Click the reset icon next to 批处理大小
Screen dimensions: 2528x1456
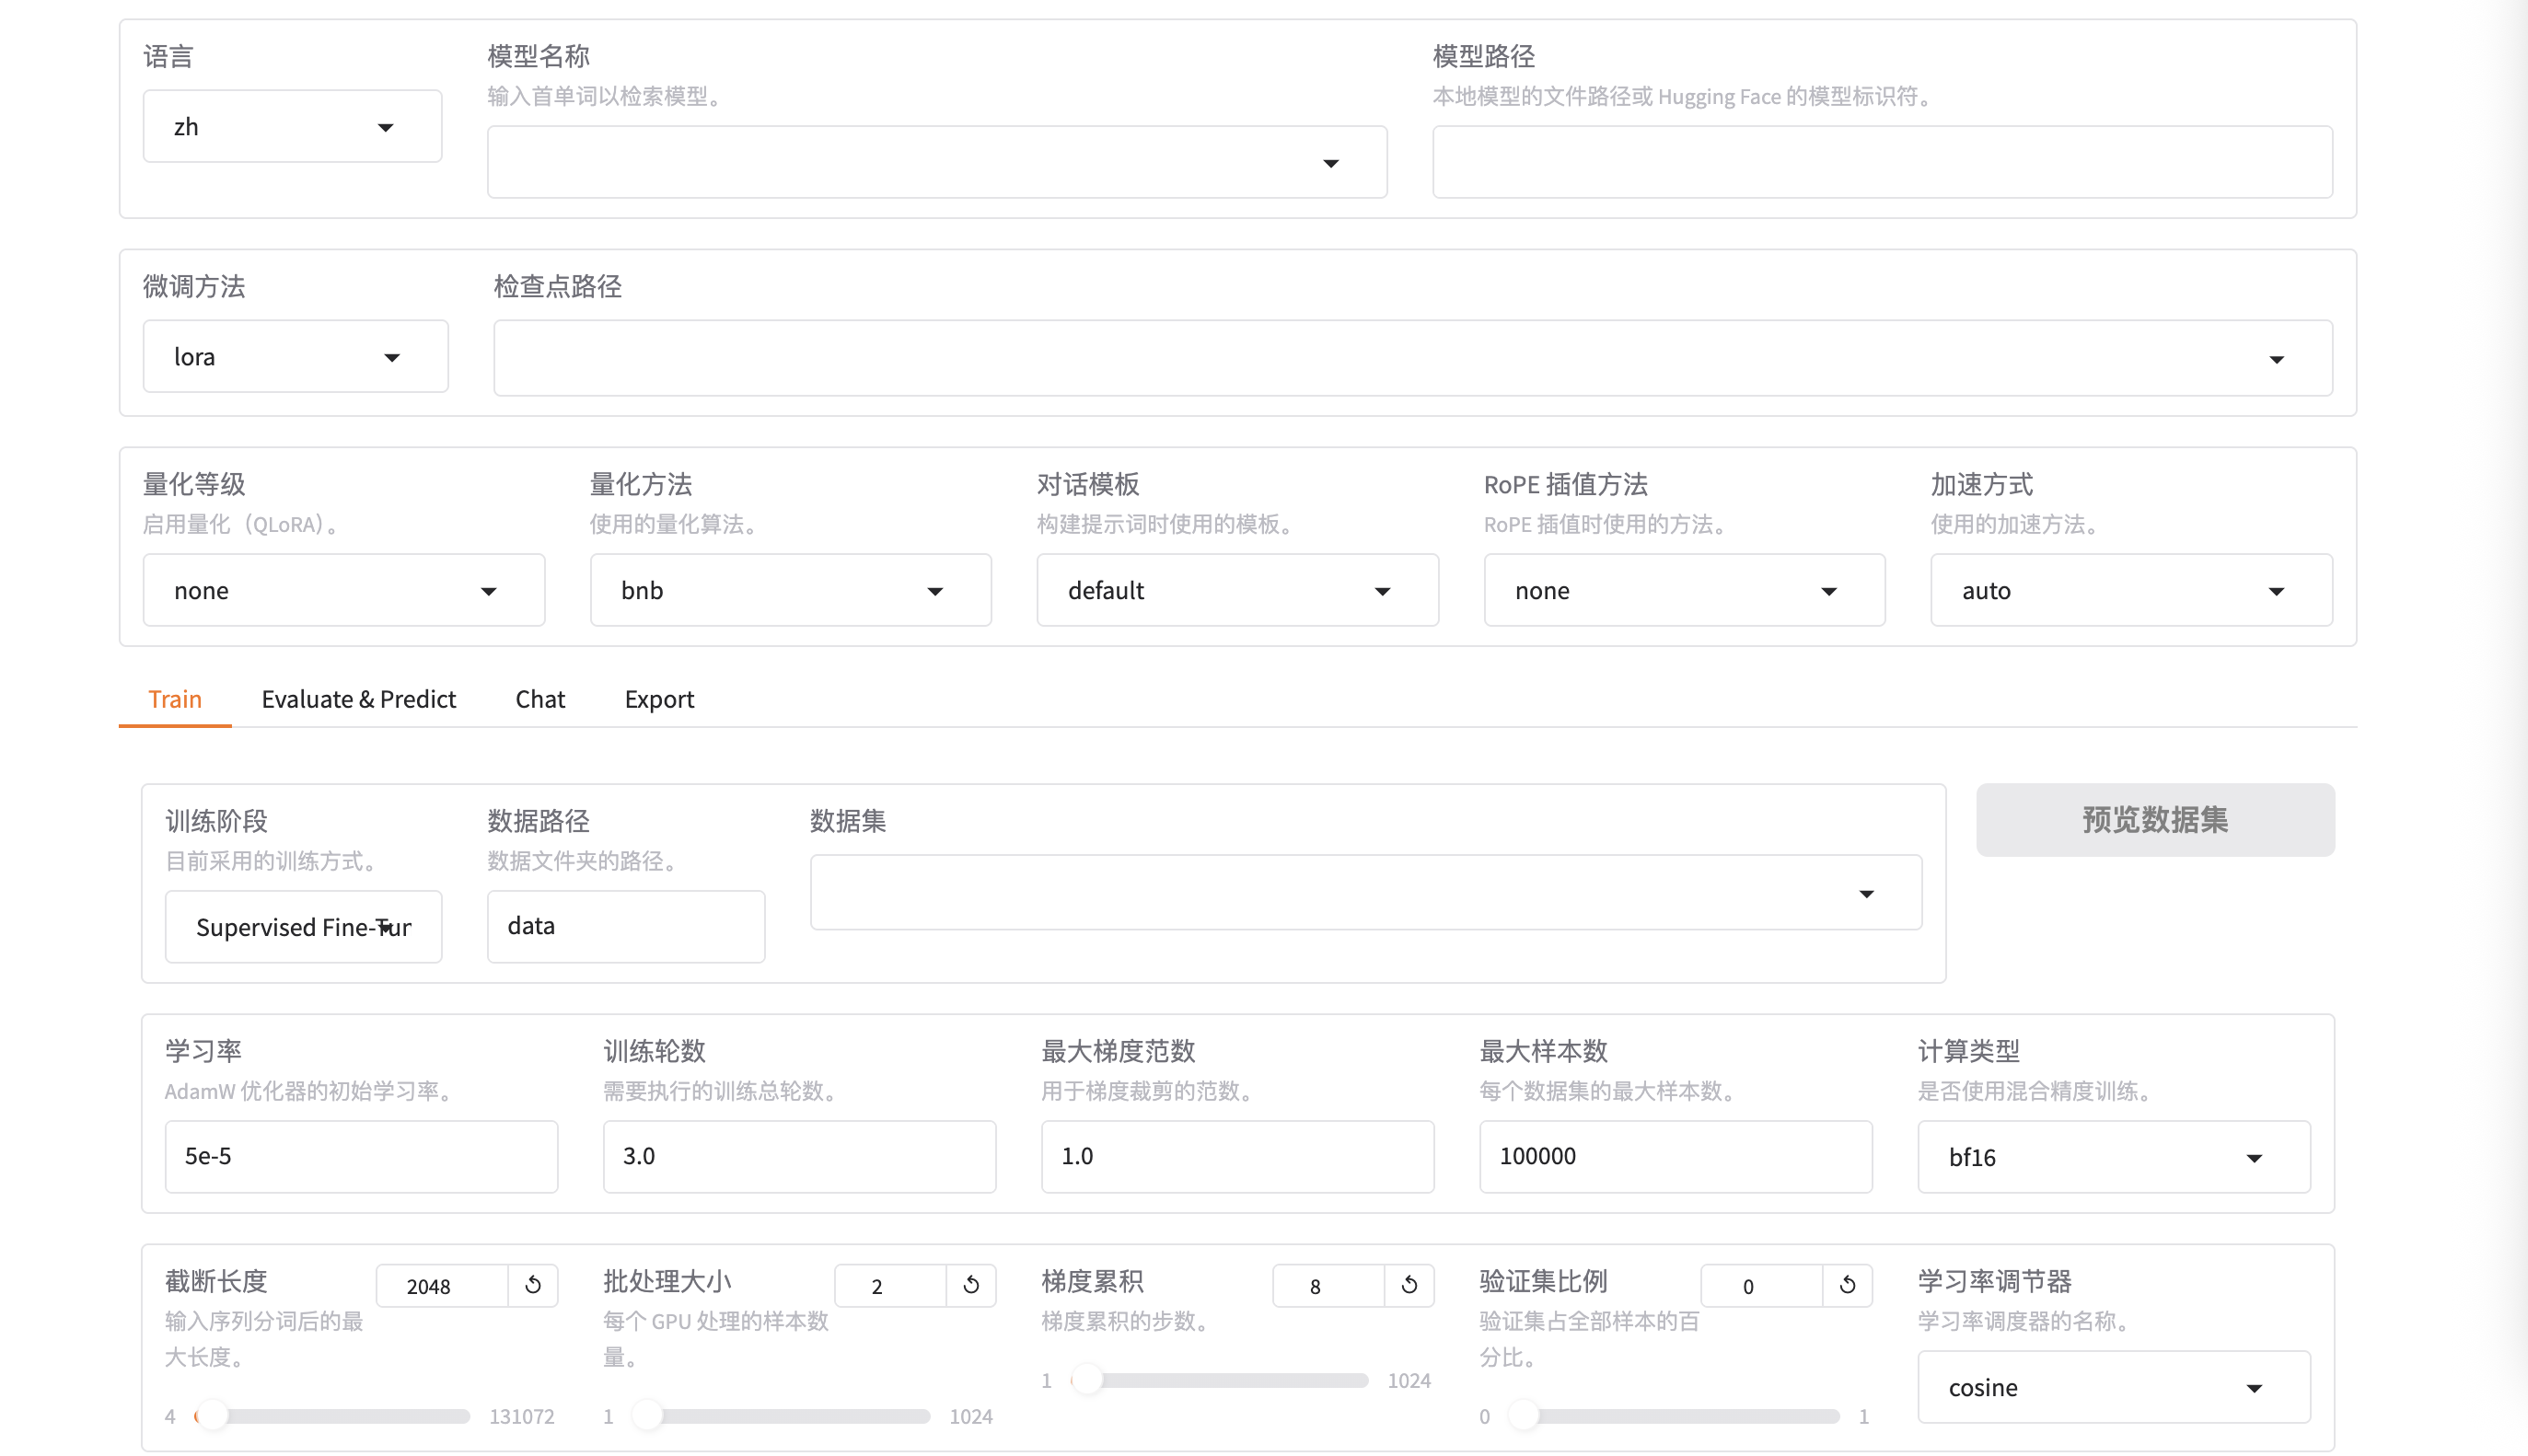point(971,1285)
